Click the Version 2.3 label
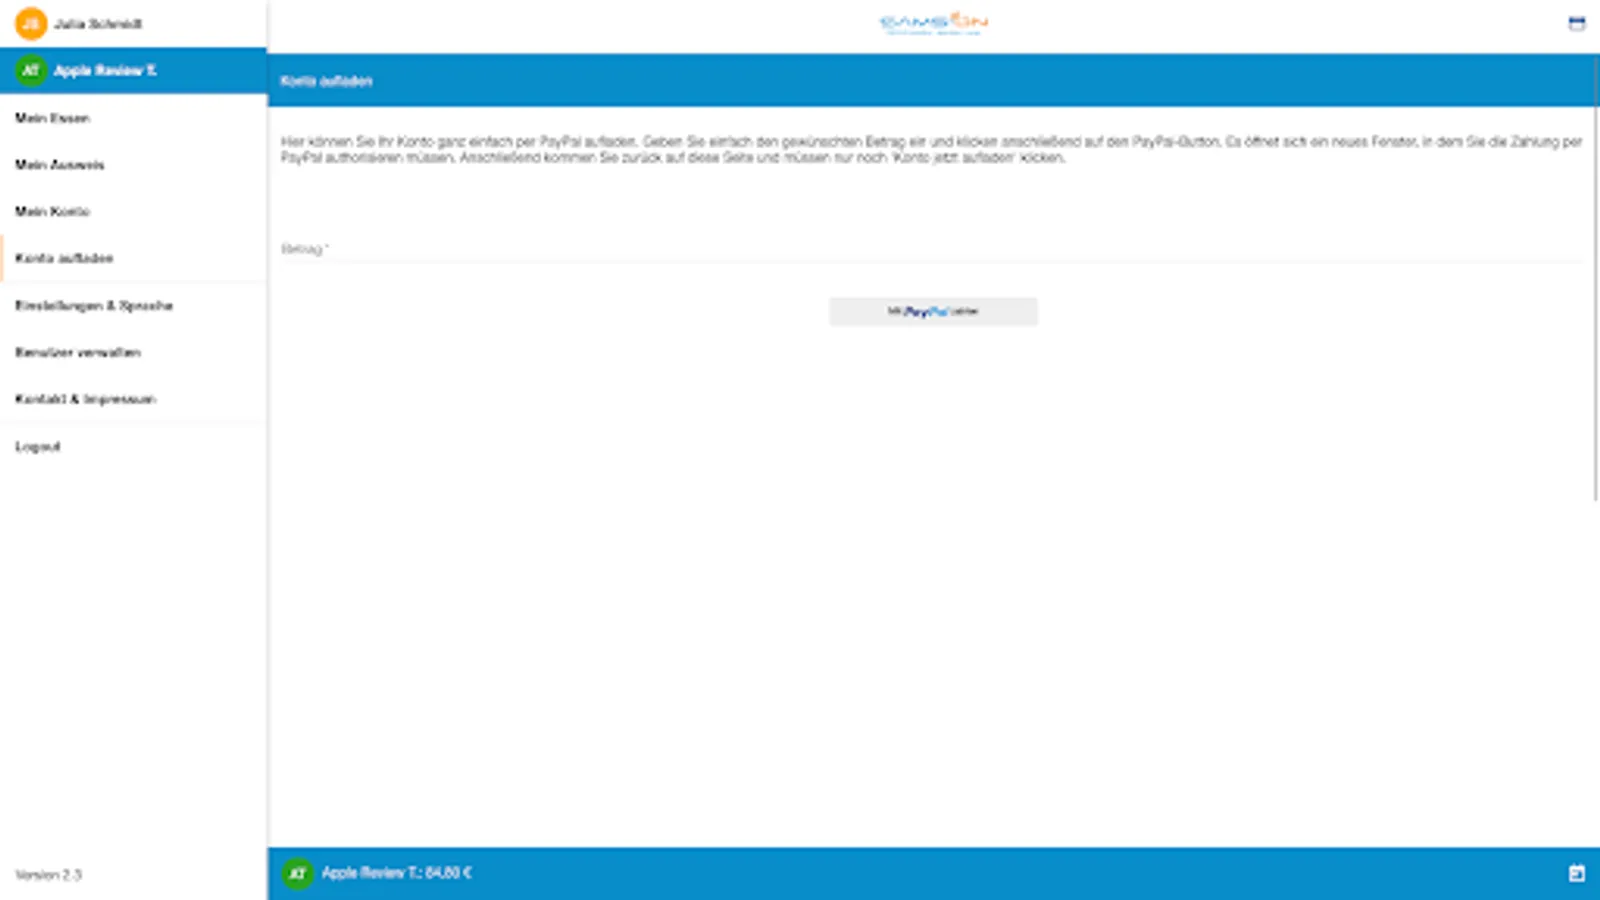Screen dimensions: 1600x900 click(48, 875)
